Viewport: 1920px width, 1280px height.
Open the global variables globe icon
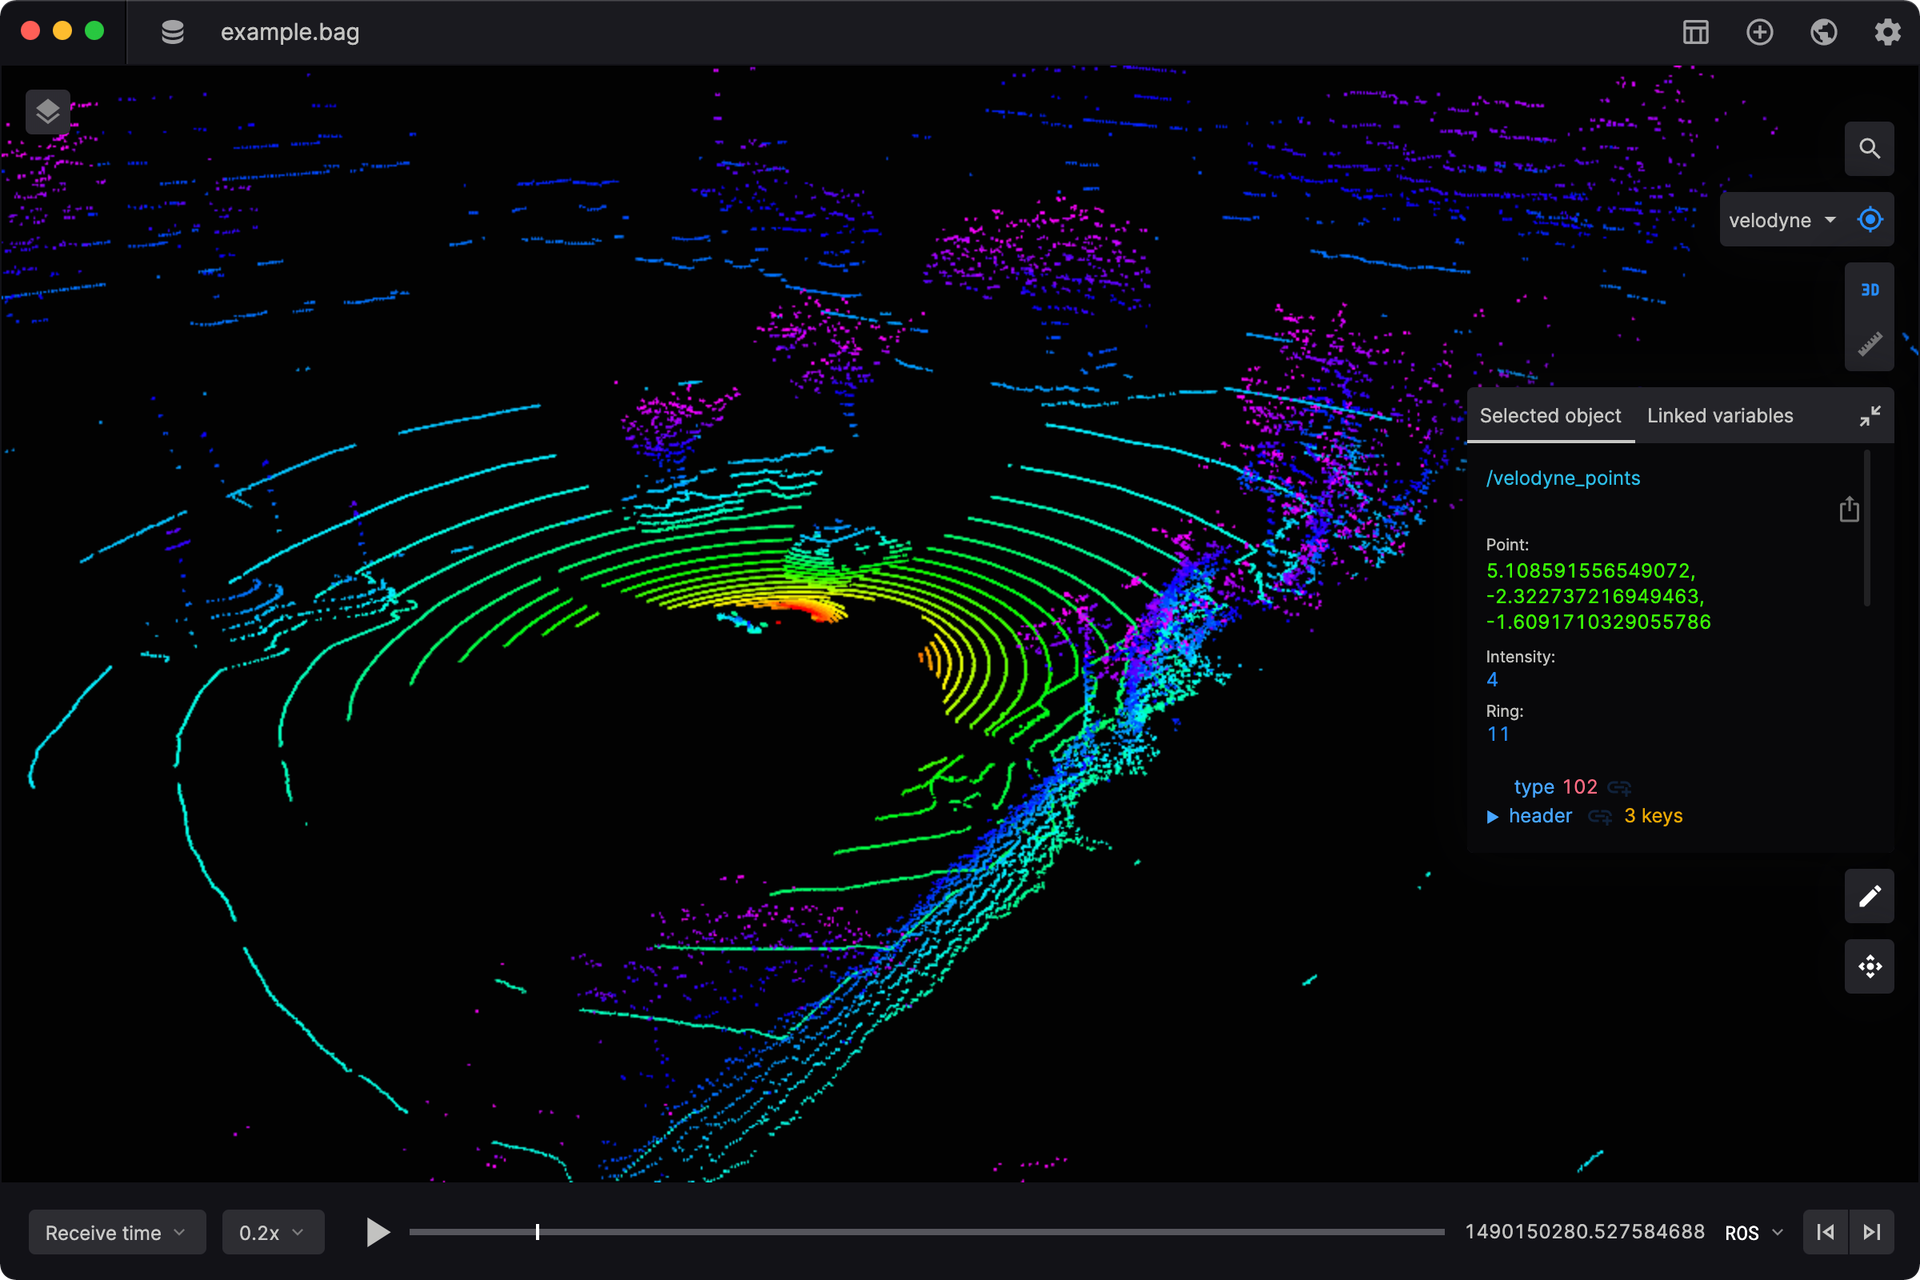click(1823, 32)
